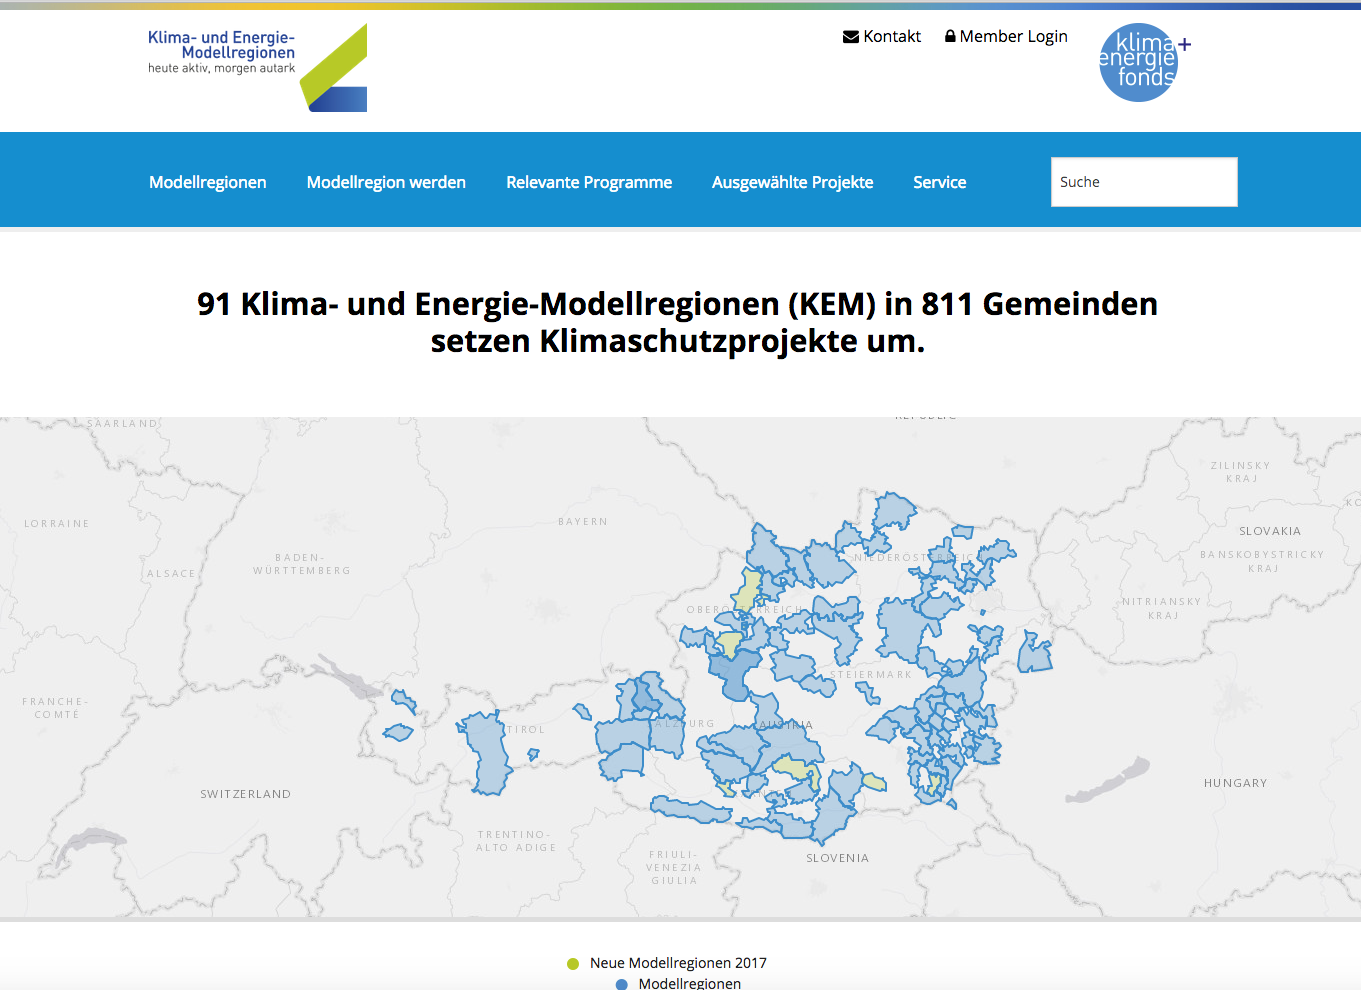Image resolution: width=1361 pixels, height=990 pixels.
Task: Select the isolated blue region near Hungary border
Action: point(1035,652)
